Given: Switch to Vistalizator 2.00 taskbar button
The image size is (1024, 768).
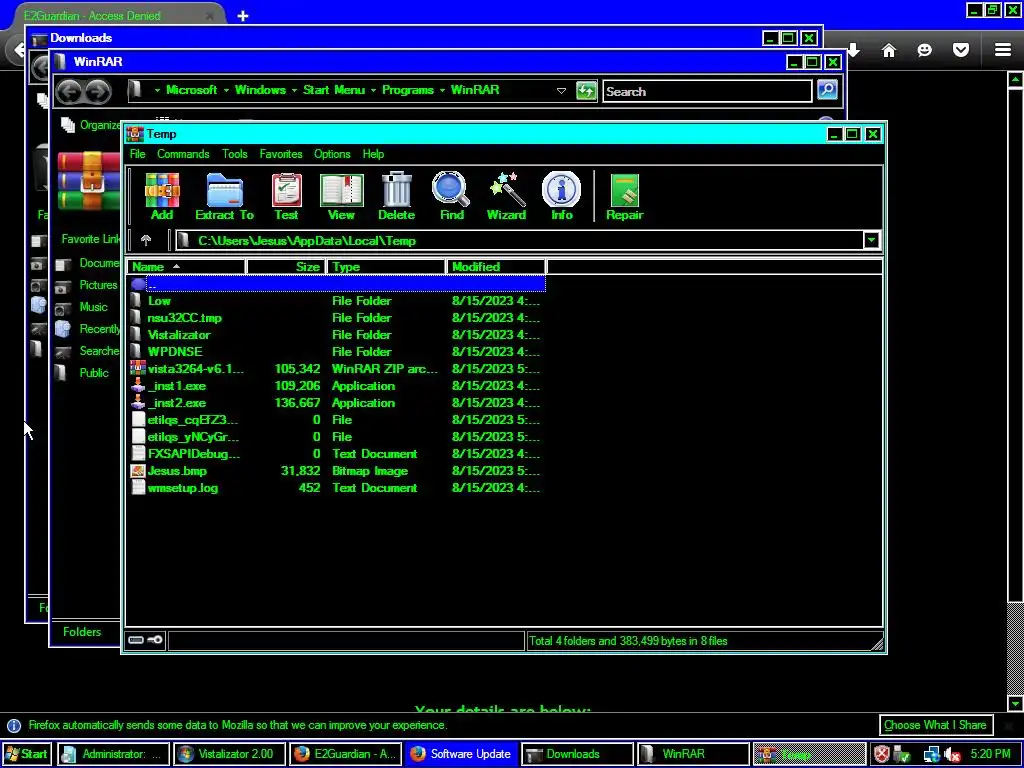Looking at the screenshot, I should point(229,754).
